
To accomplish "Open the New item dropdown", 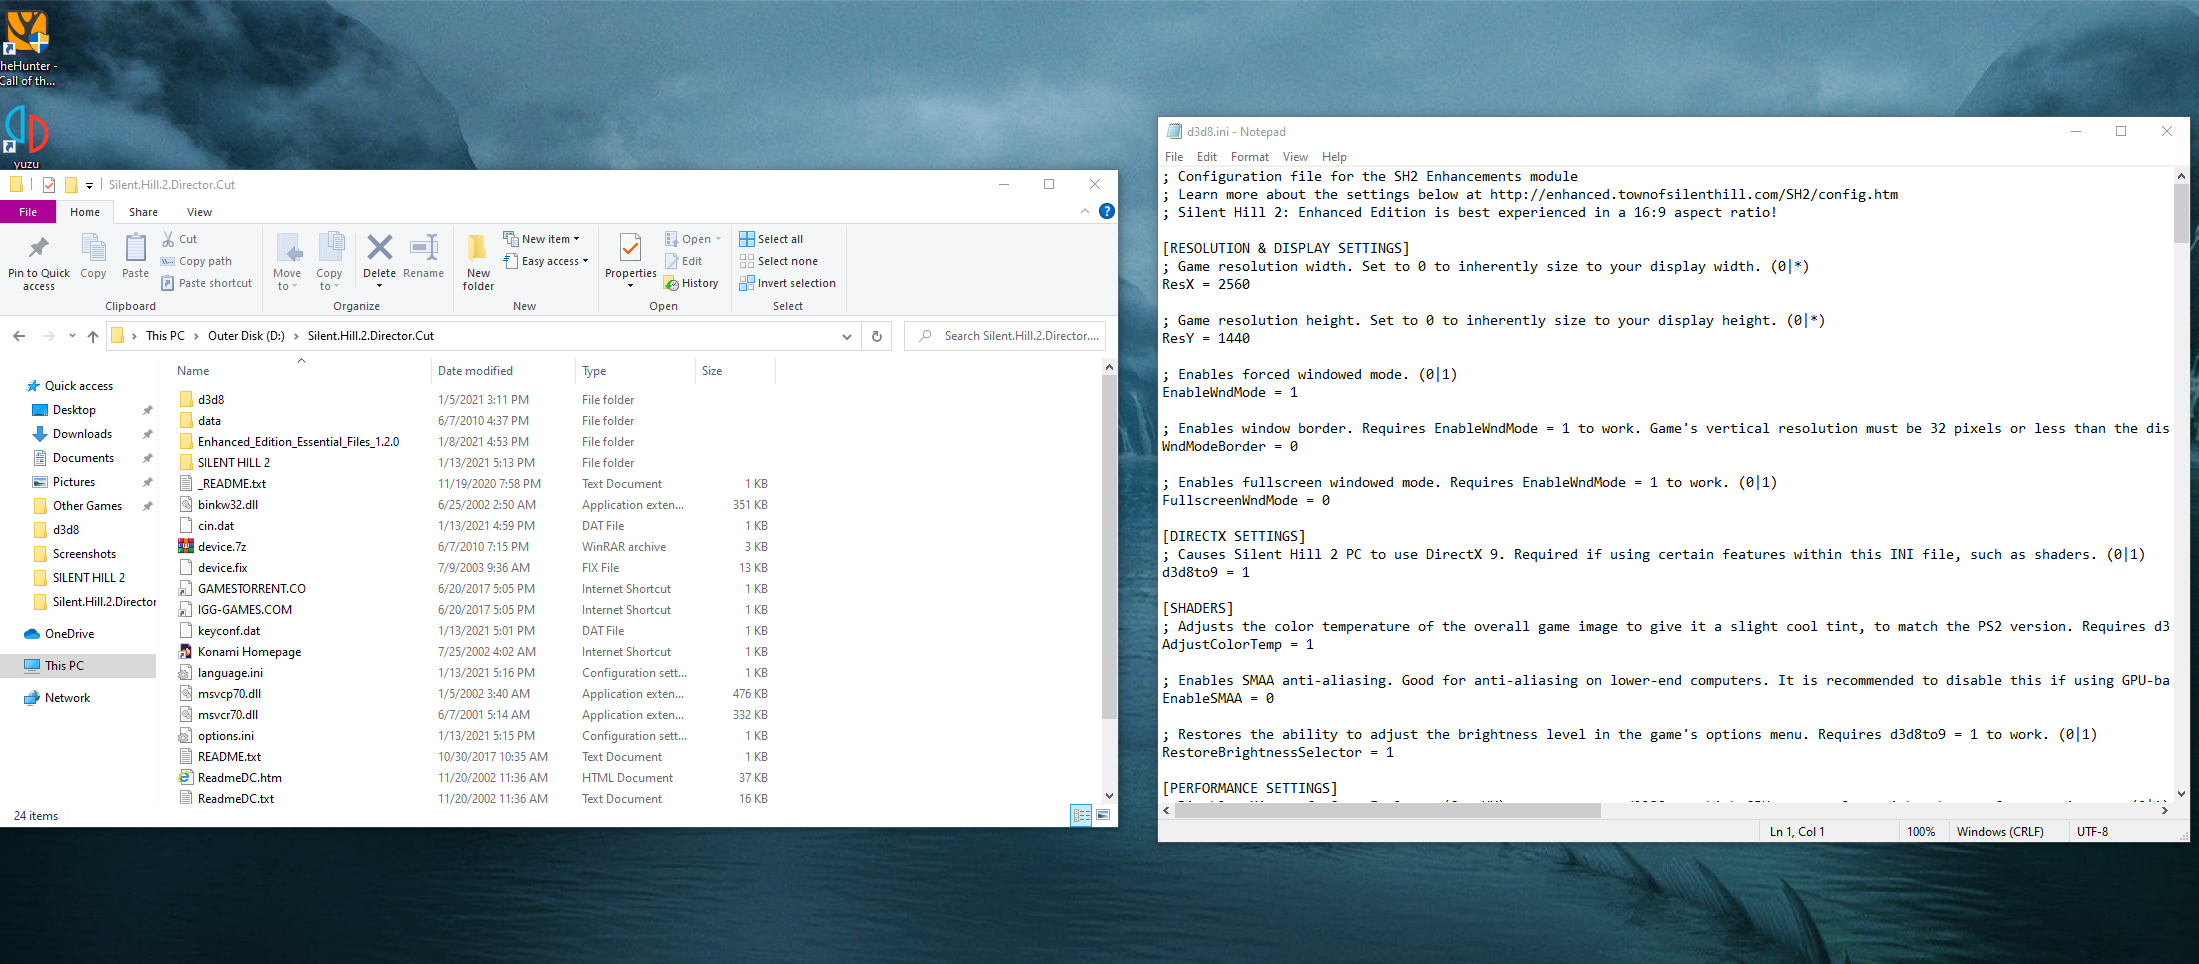I will [x=543, y=238].
